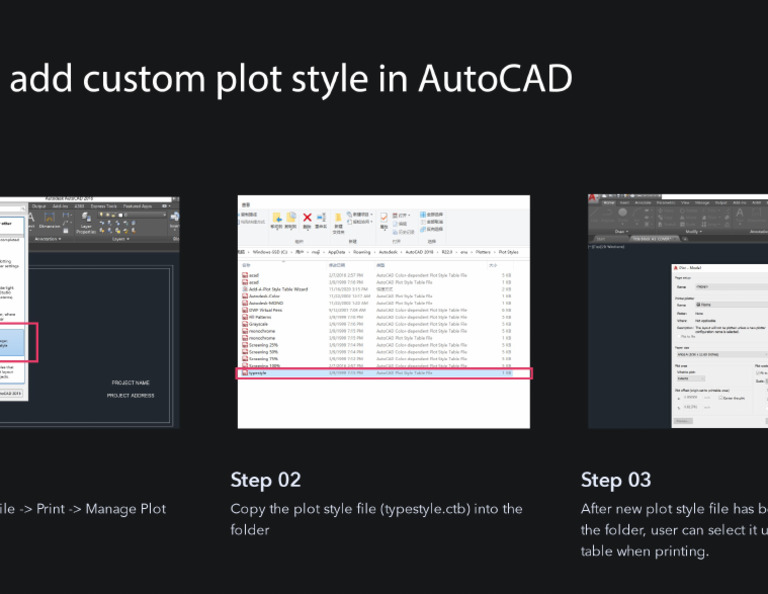The height and width of the screenshot is (594, 768).
Task: Switch to the Parametric ribbon tab
Action: 666,203
